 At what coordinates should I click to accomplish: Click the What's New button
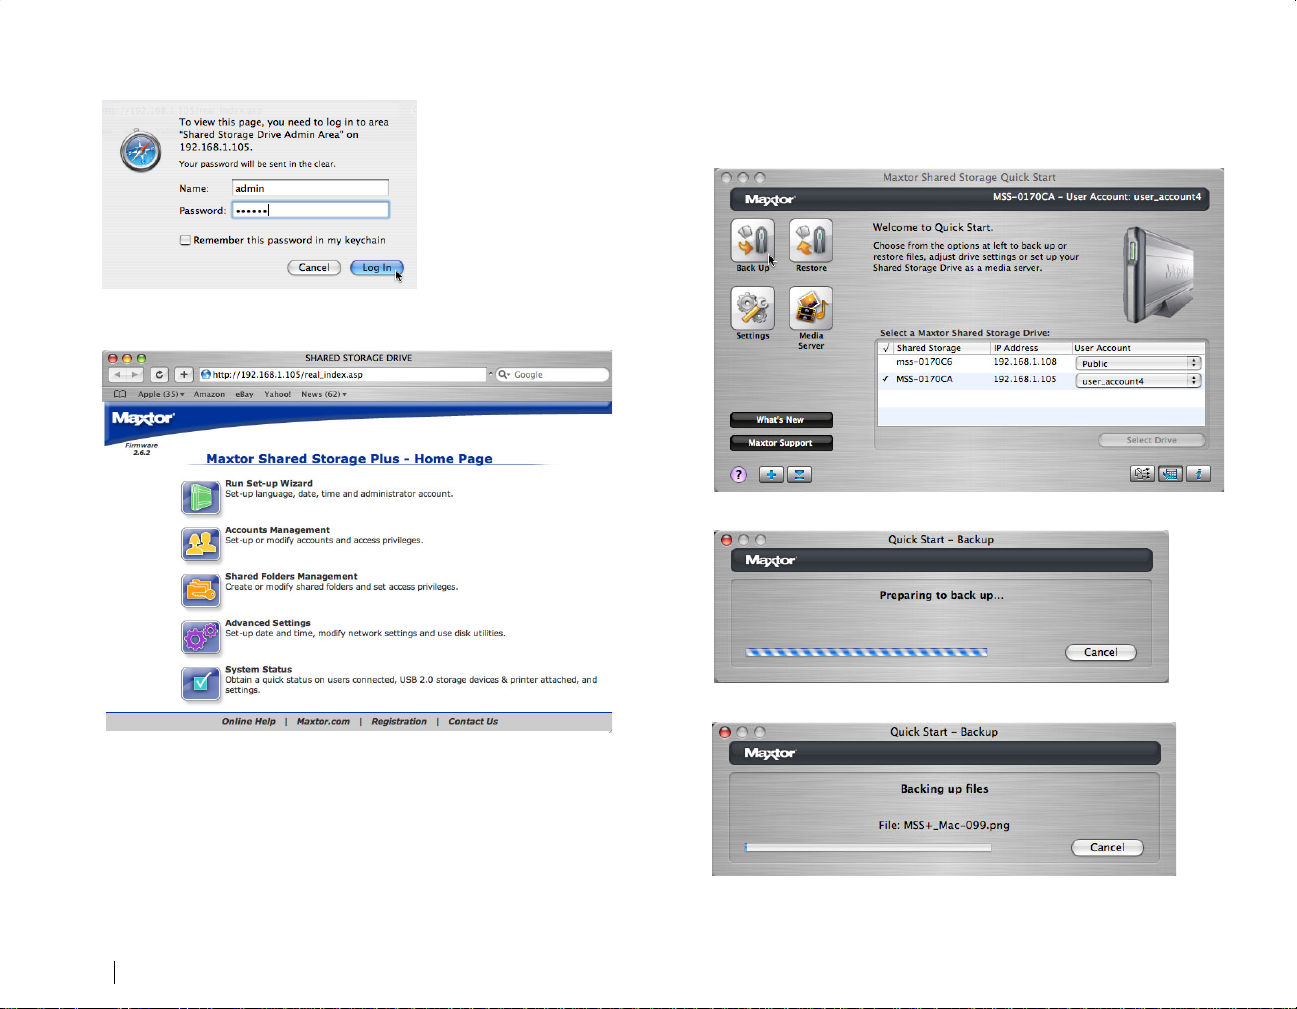tap(781, 420)
